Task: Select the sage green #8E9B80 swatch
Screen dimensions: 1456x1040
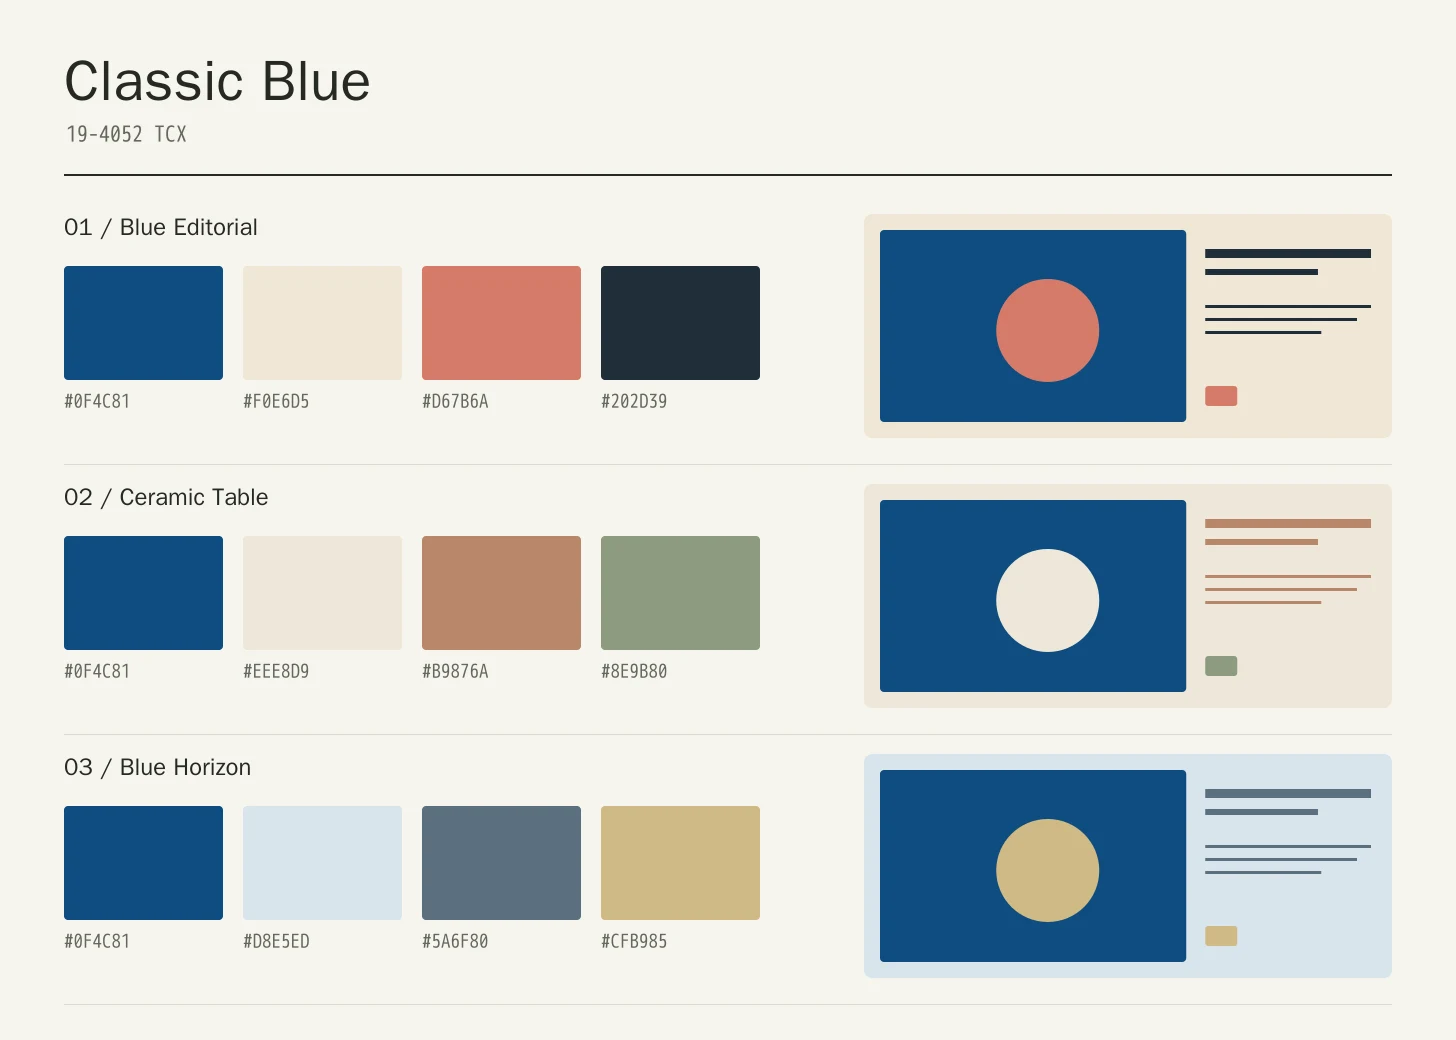Action: click(x=680, y=593)
